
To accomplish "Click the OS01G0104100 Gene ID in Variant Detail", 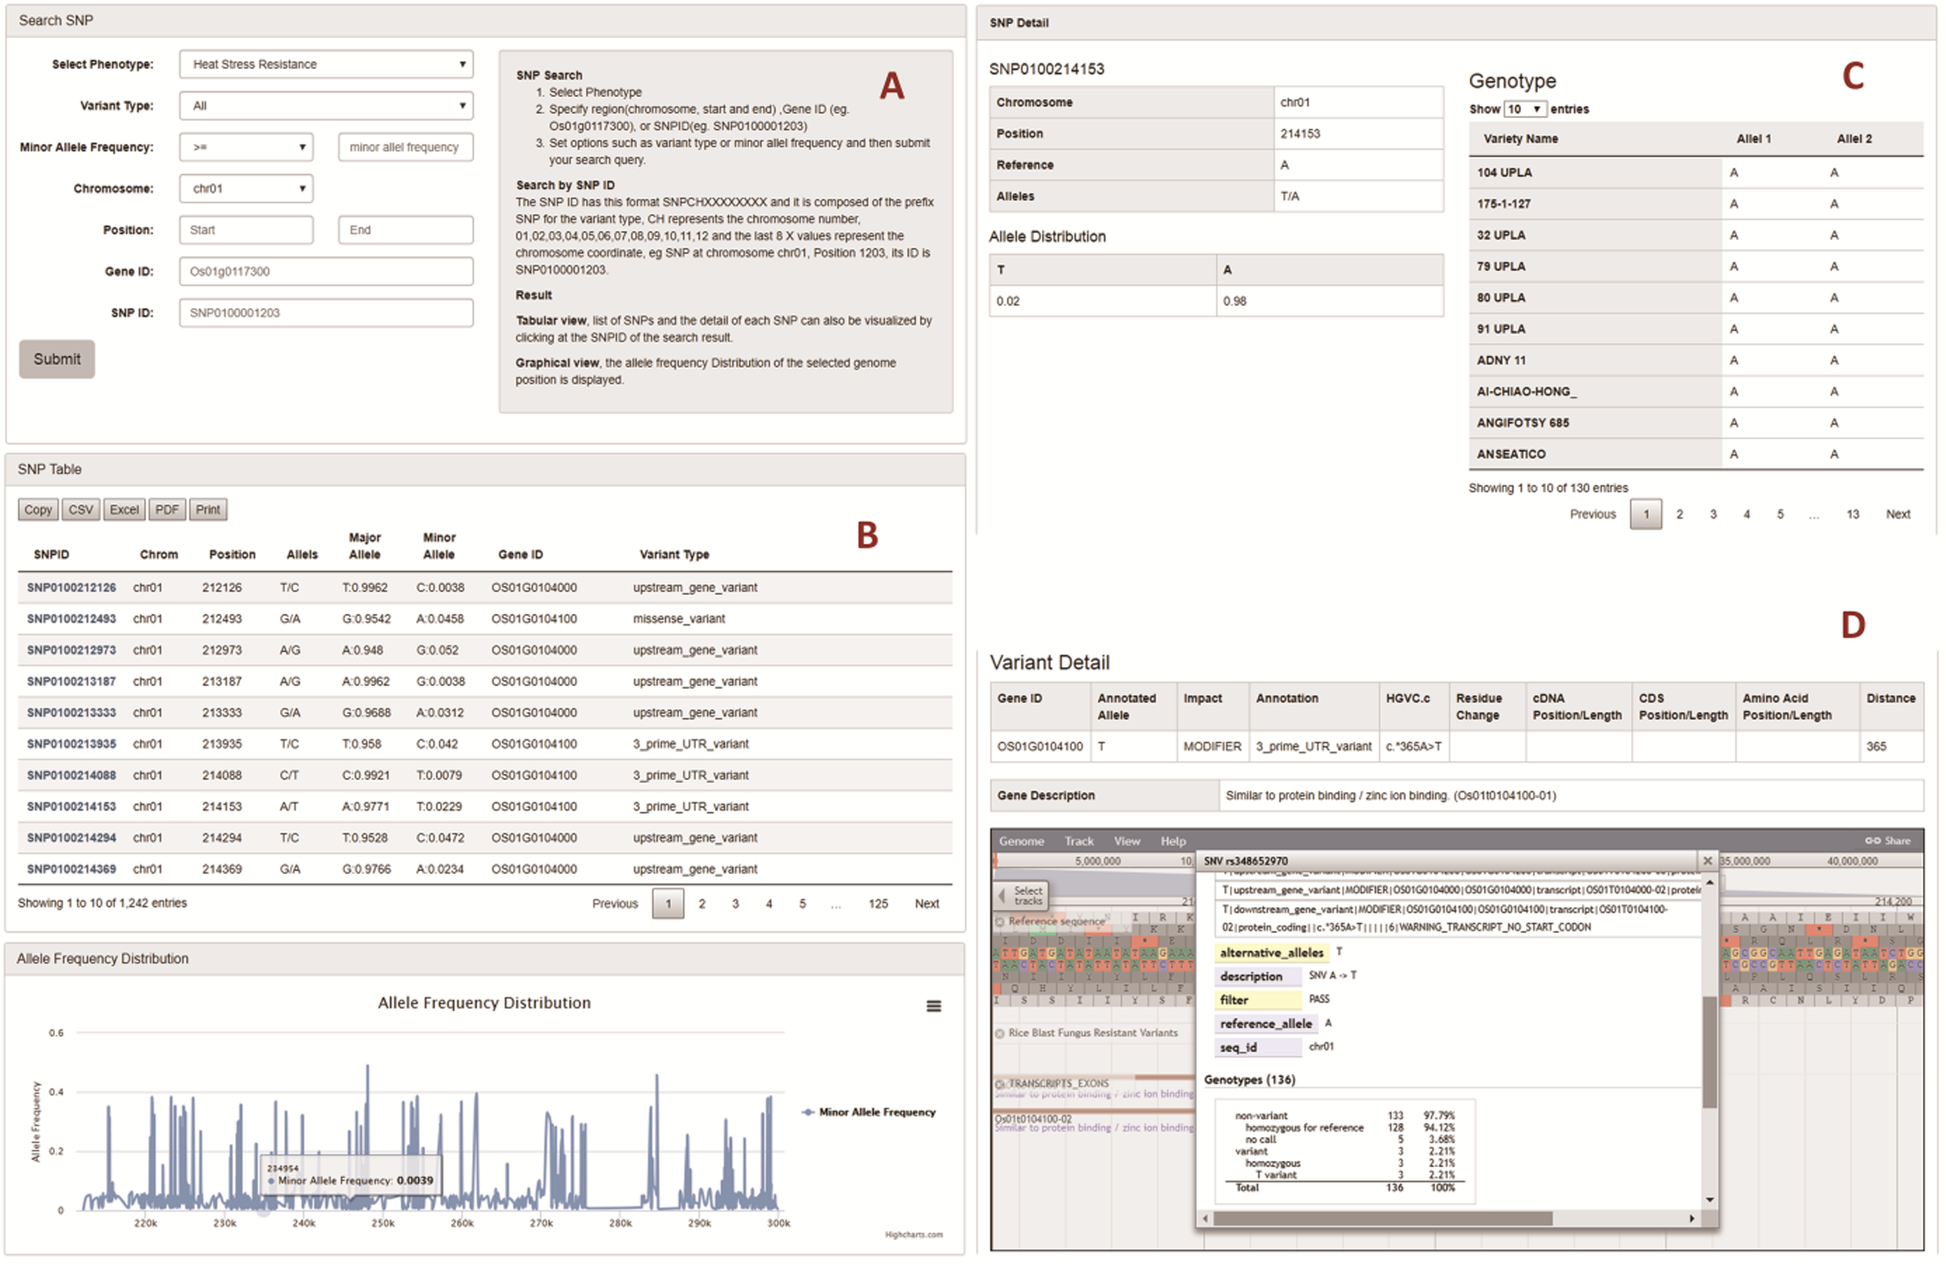I will (1040, 747).
